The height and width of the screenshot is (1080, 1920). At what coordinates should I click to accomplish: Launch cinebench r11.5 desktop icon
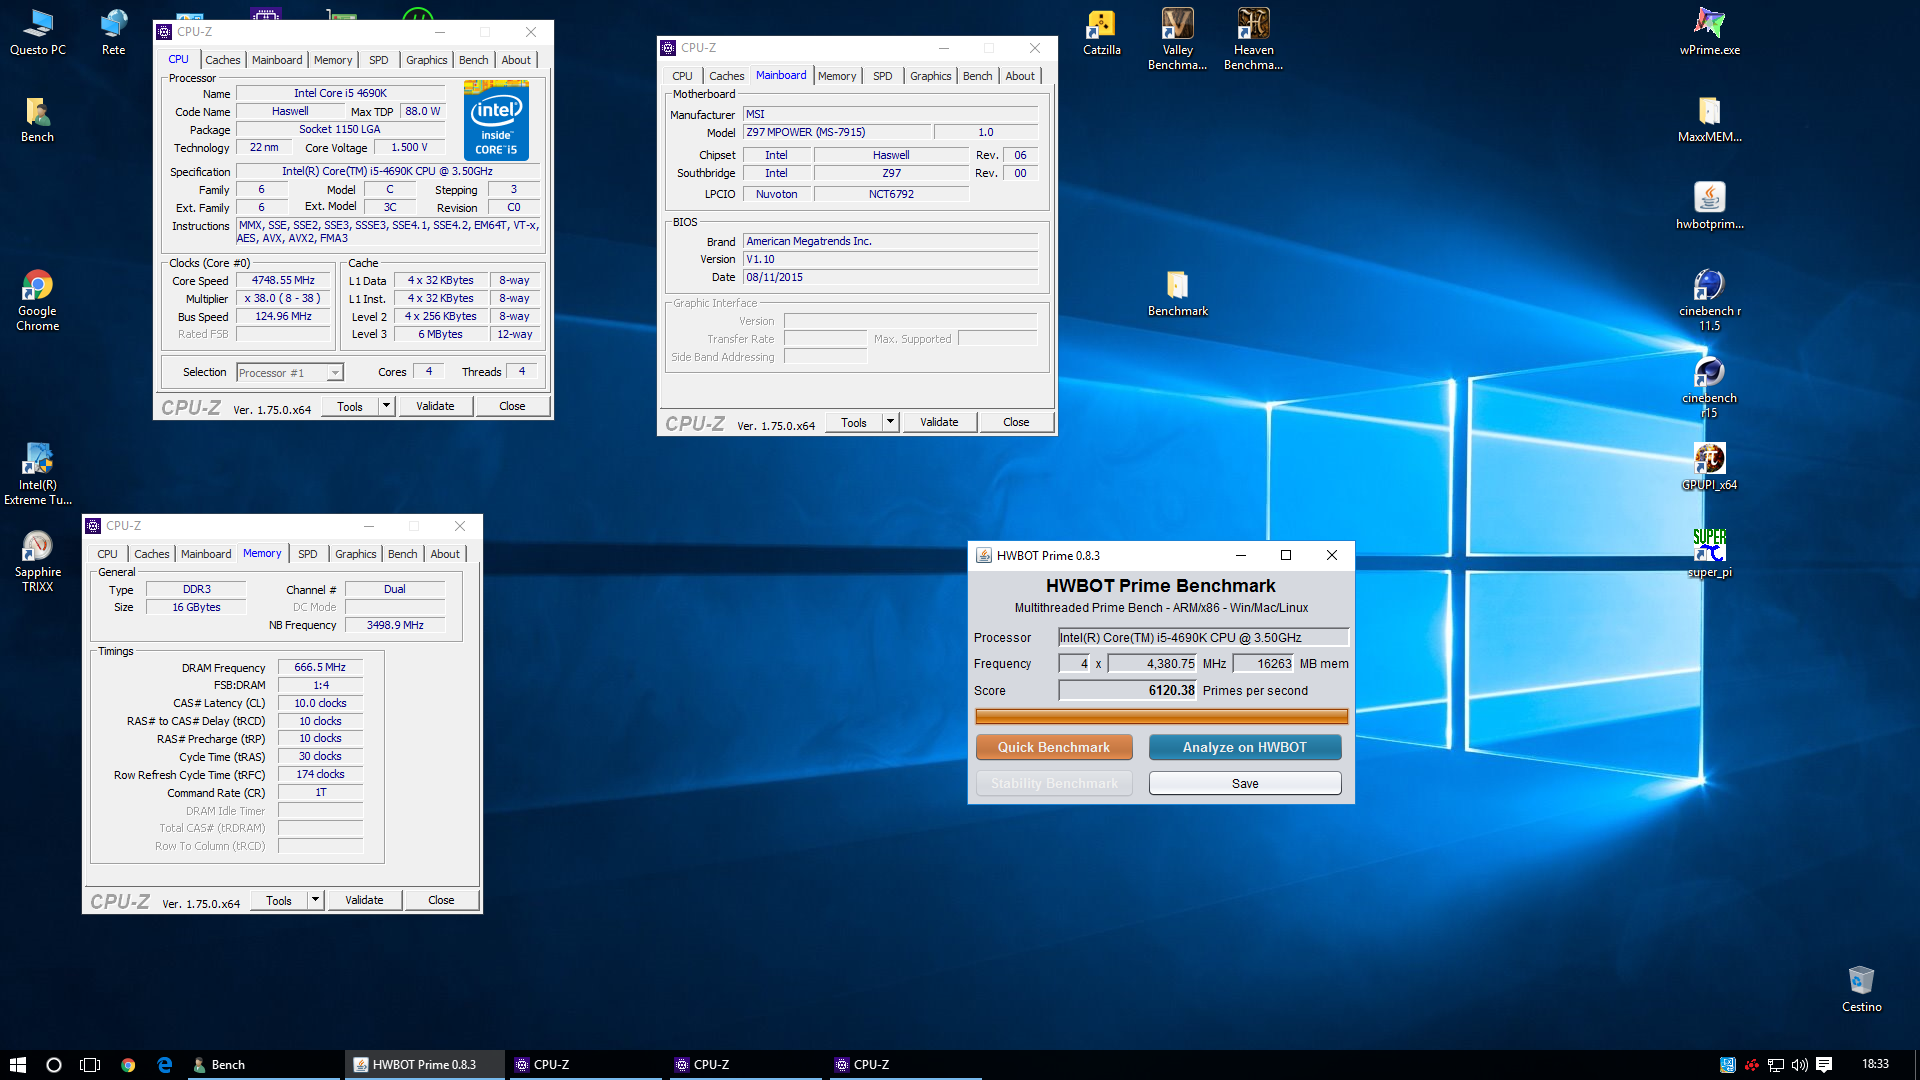coord(1710,300)
